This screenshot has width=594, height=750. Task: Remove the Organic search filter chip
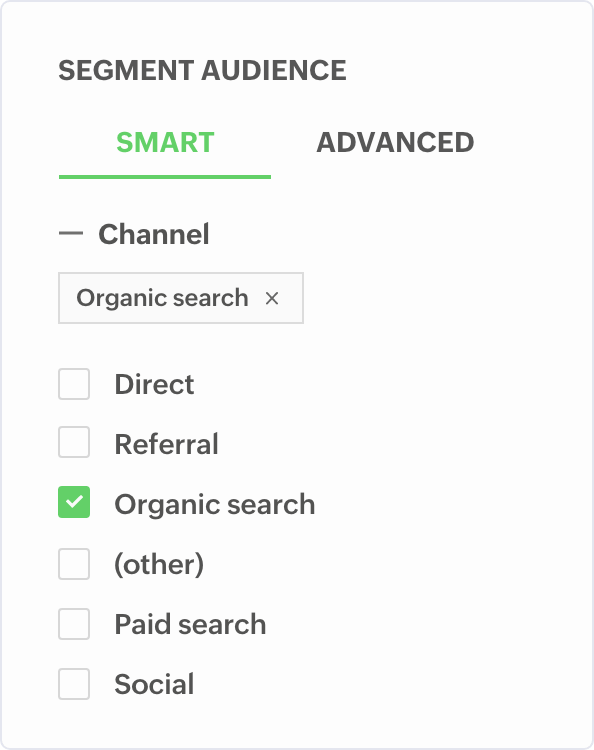tap(272, 298)
